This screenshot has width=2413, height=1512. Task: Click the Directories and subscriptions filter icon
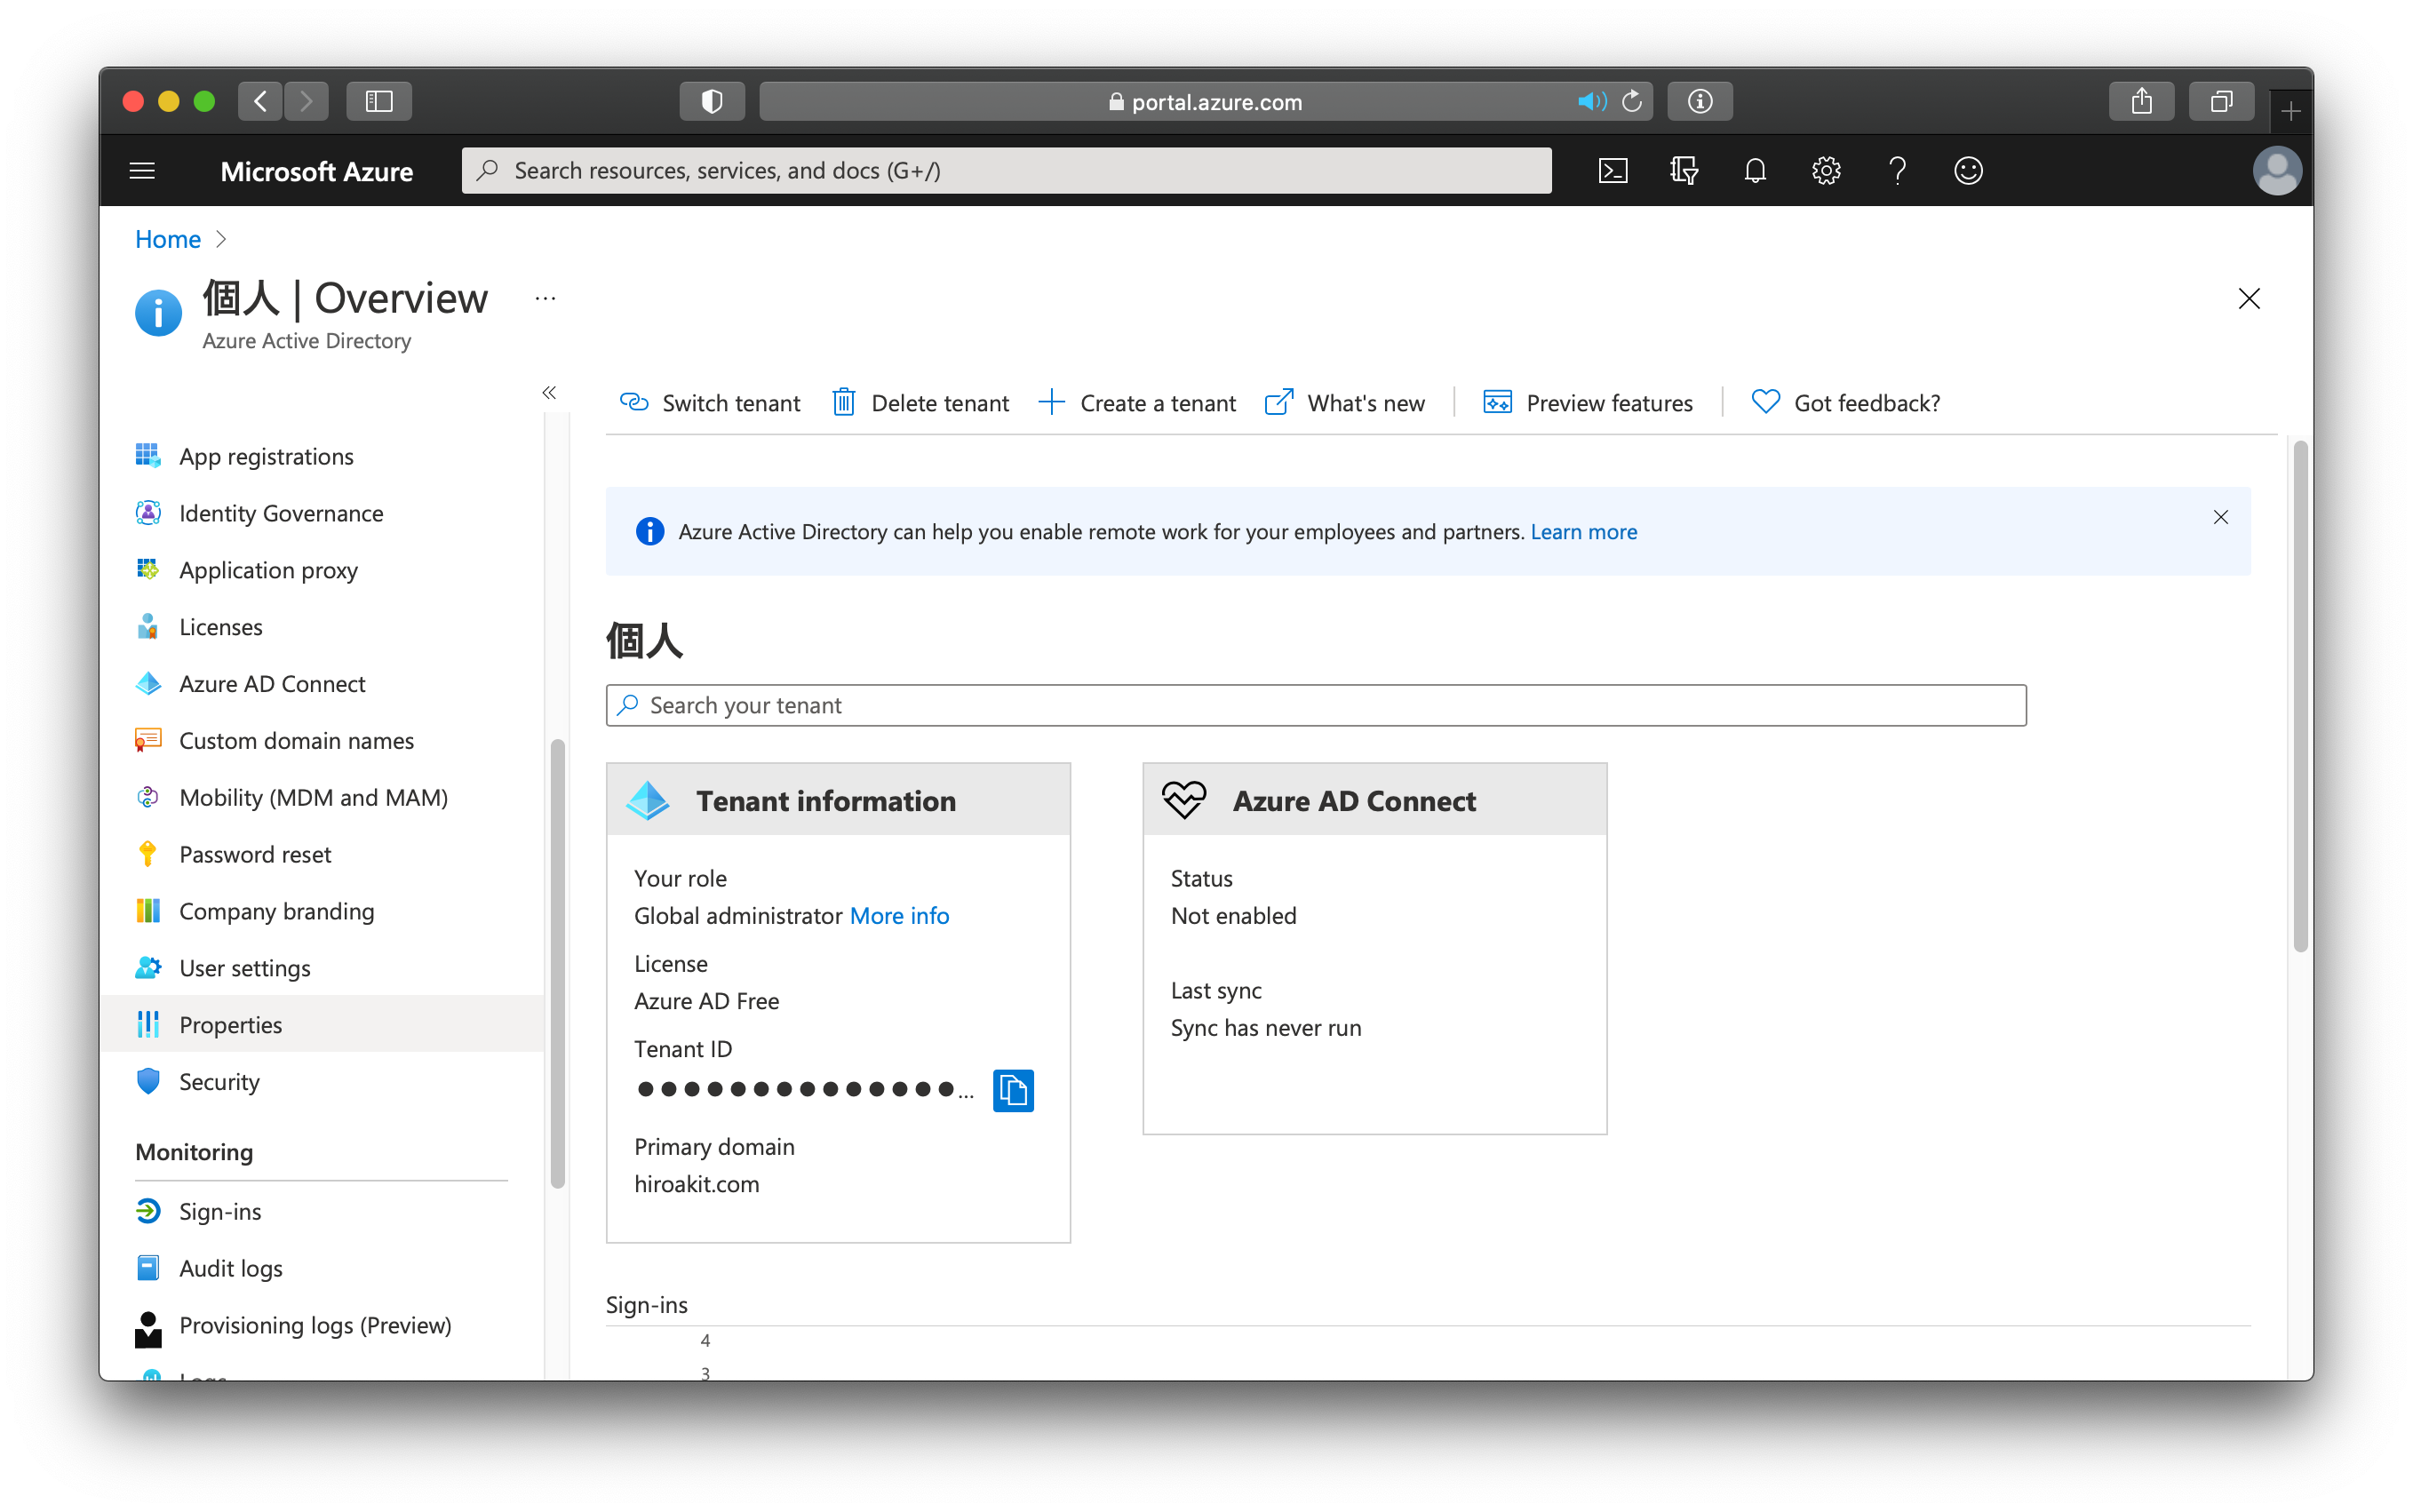point(1684,171)
